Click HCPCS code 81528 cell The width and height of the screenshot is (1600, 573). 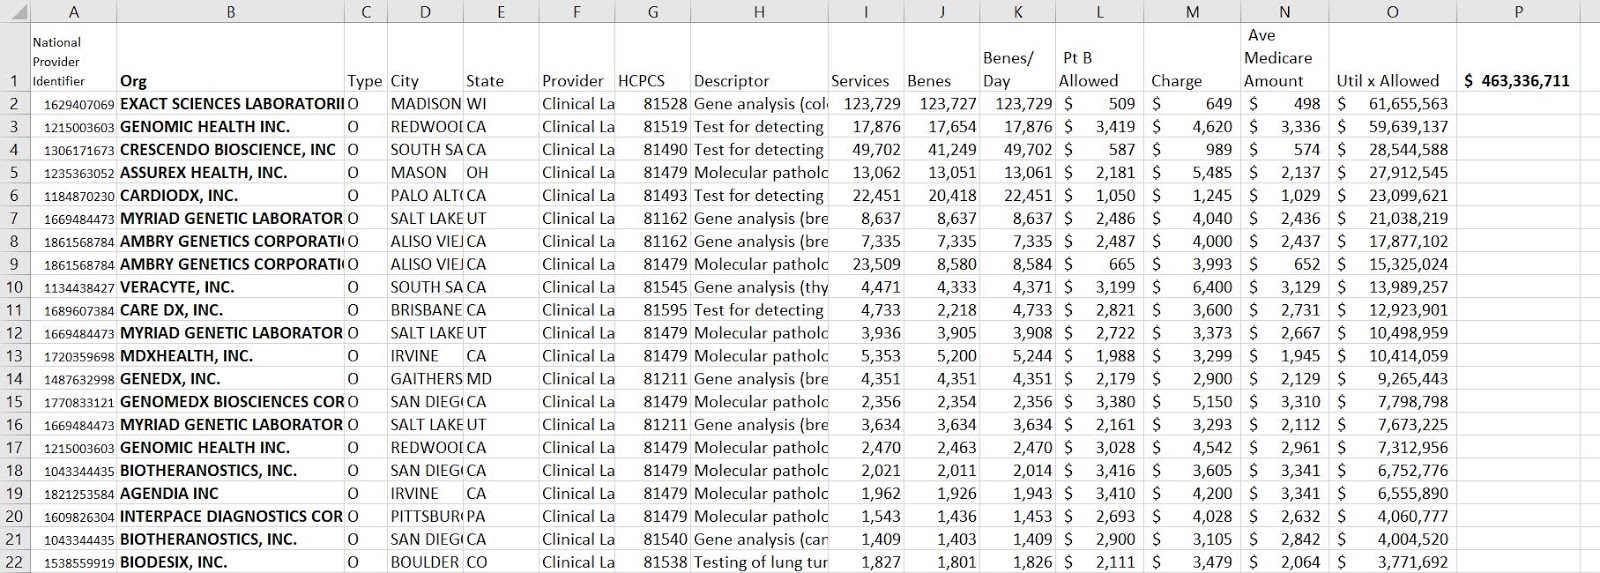click(x=653, y=104)
